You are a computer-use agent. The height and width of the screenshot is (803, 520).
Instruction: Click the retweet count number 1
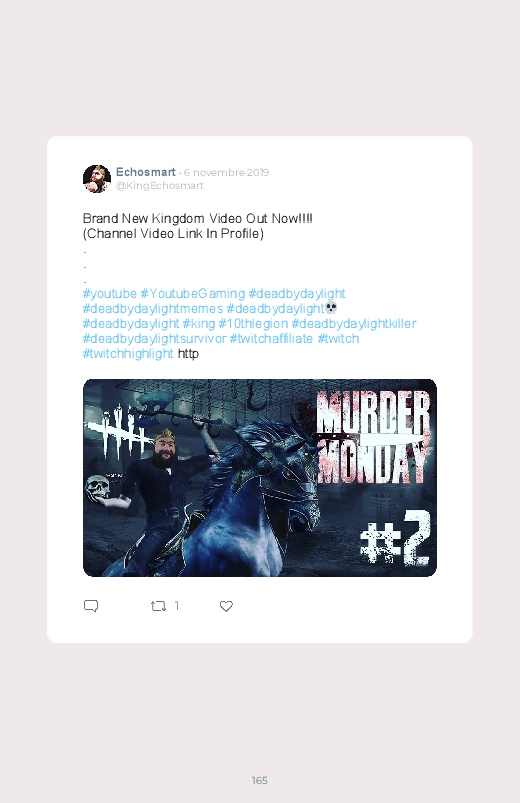point(177,606)
